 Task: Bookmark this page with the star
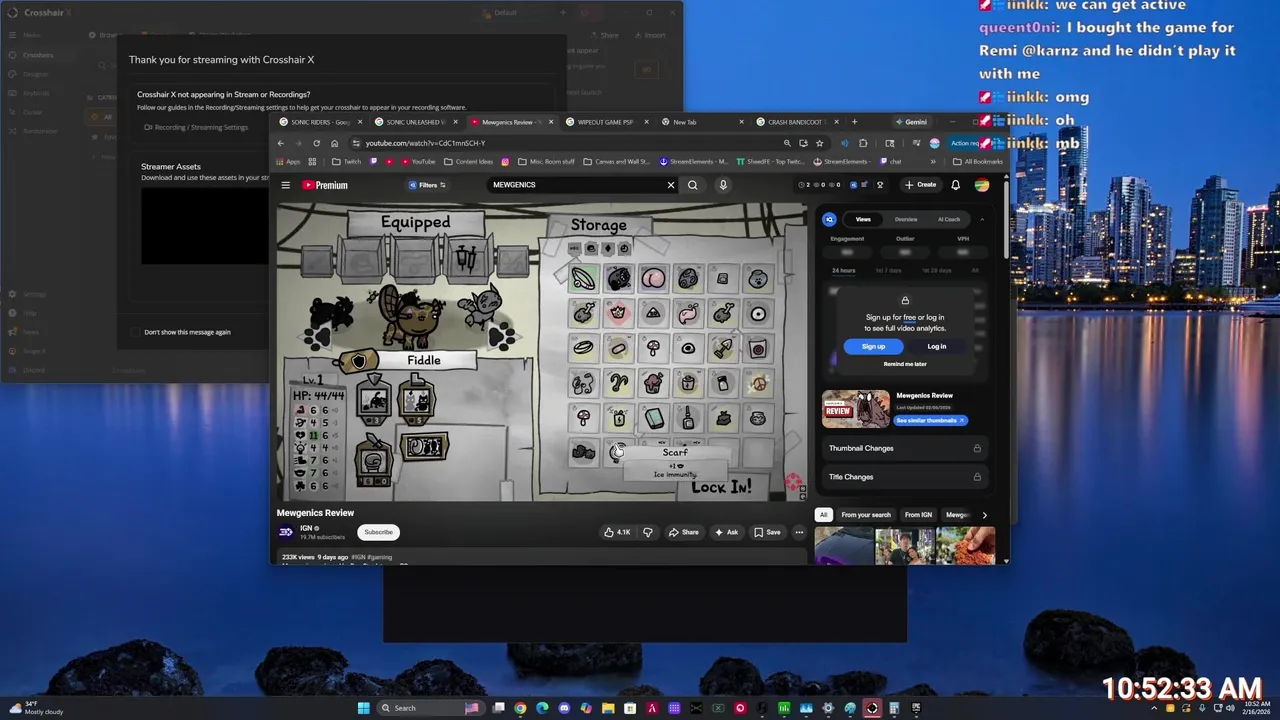(820, 143)
